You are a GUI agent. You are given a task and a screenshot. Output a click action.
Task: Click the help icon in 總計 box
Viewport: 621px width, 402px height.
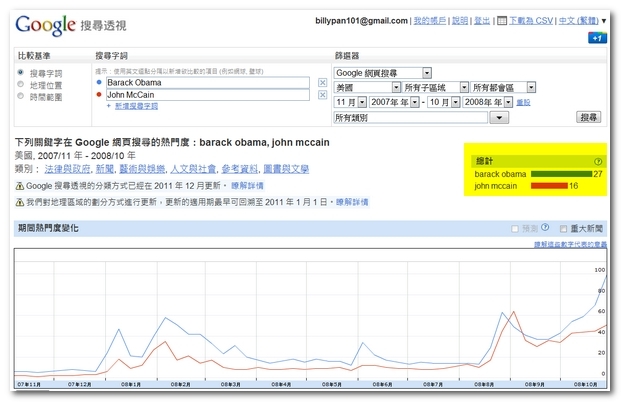598,161
